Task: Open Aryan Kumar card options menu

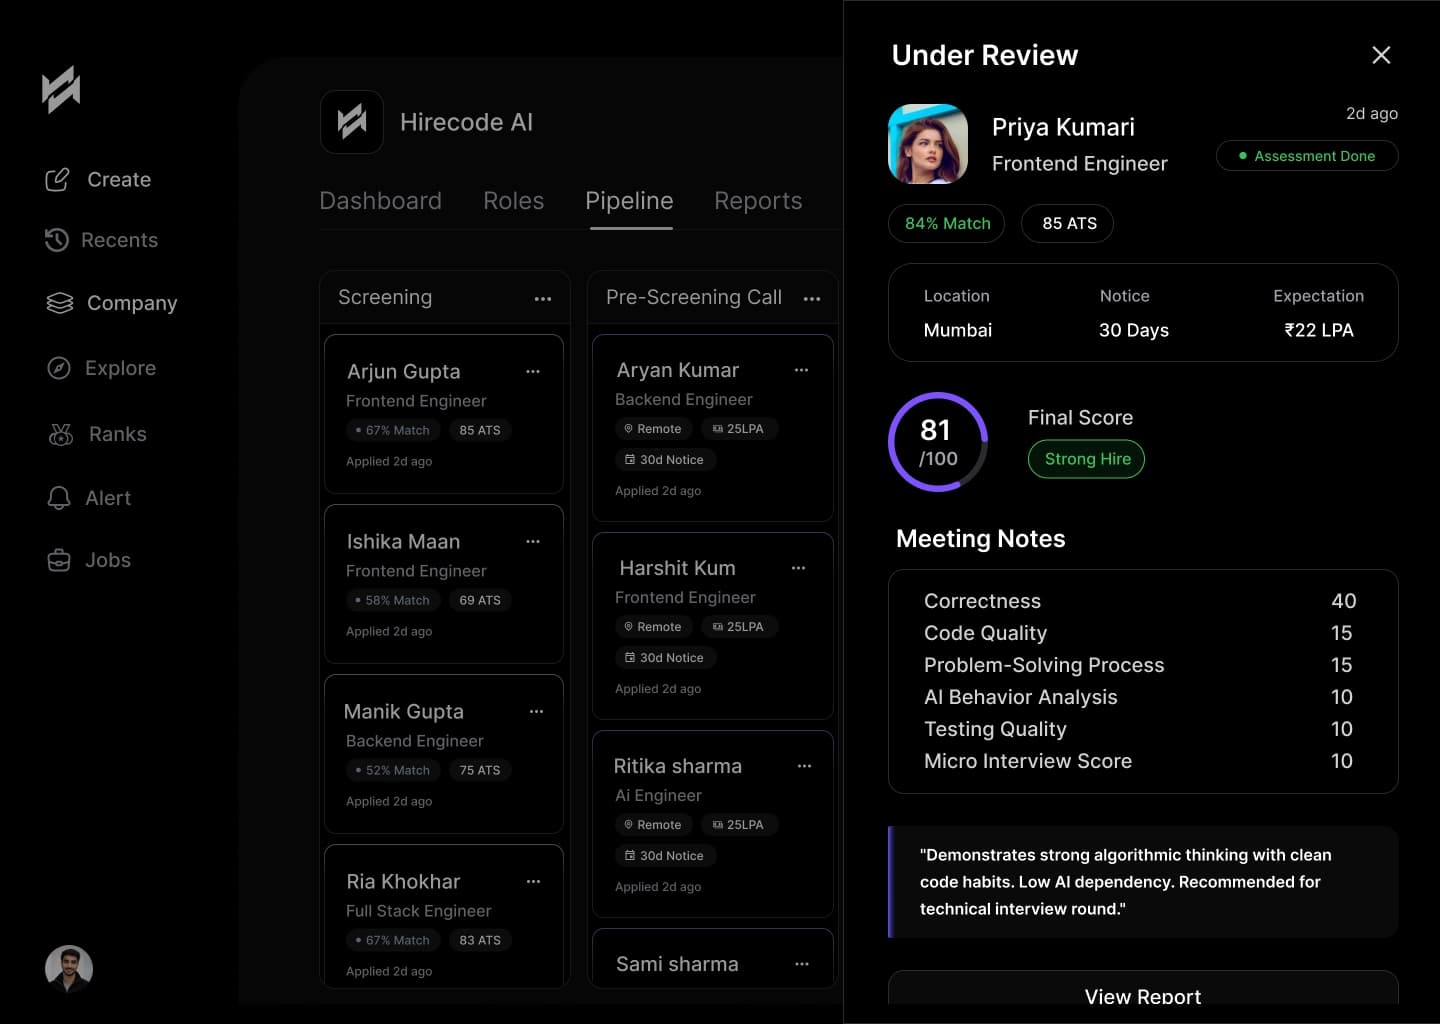Action: 801,370
